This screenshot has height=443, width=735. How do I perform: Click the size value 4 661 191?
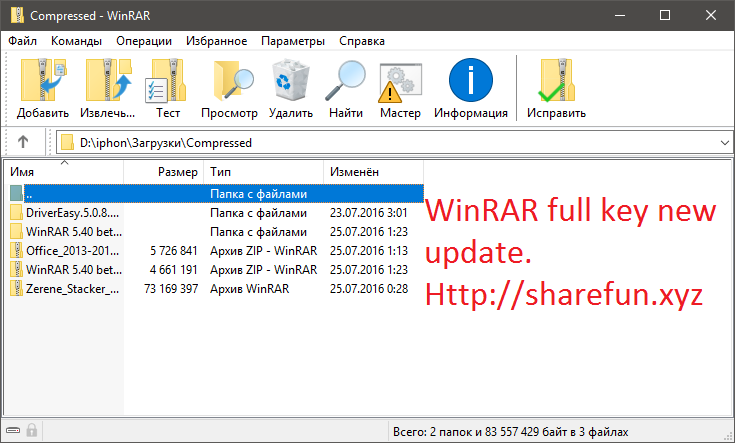point(174,270)
